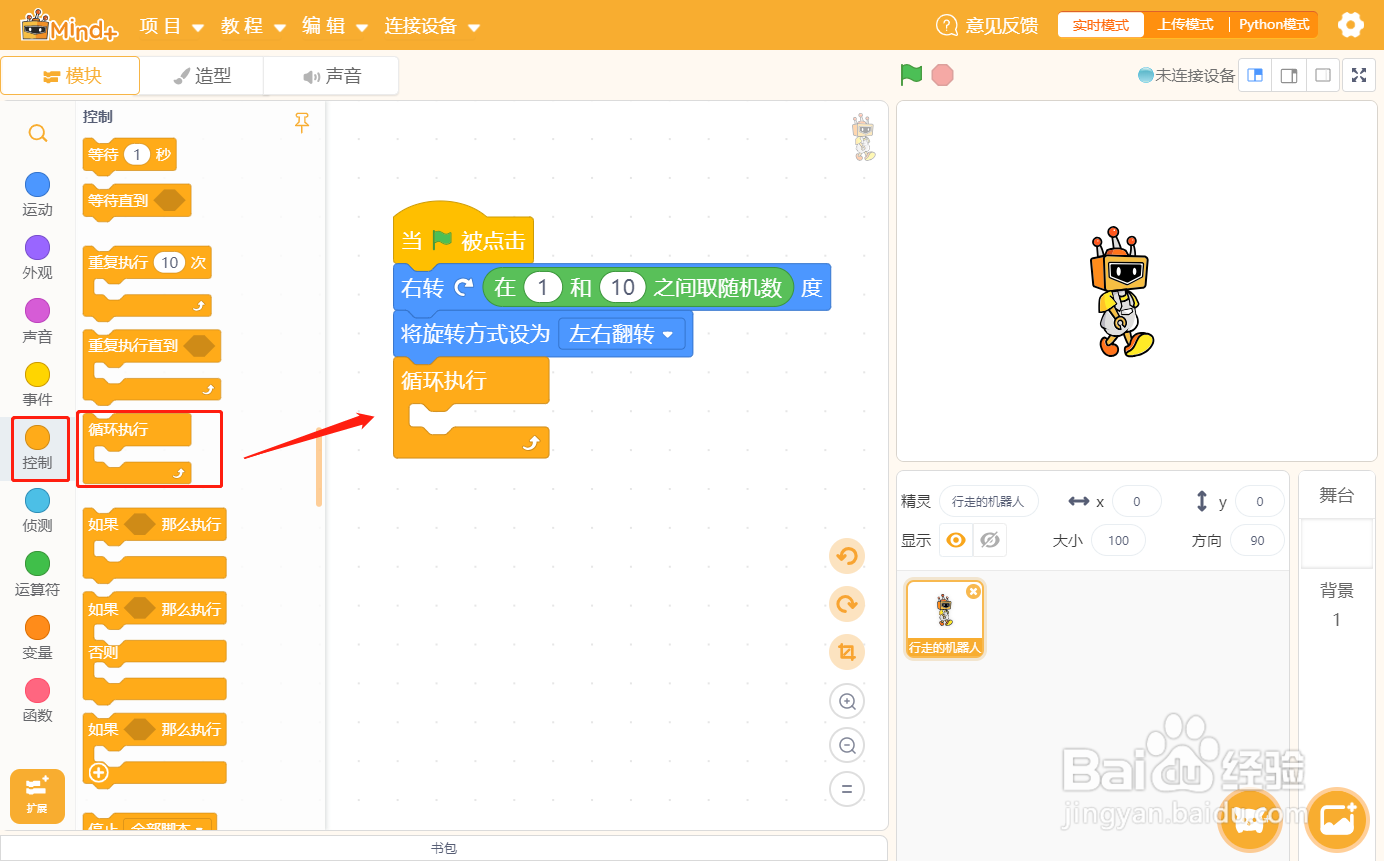Click the 等待 1 秒 block
1384x861 pixels.
130,155
